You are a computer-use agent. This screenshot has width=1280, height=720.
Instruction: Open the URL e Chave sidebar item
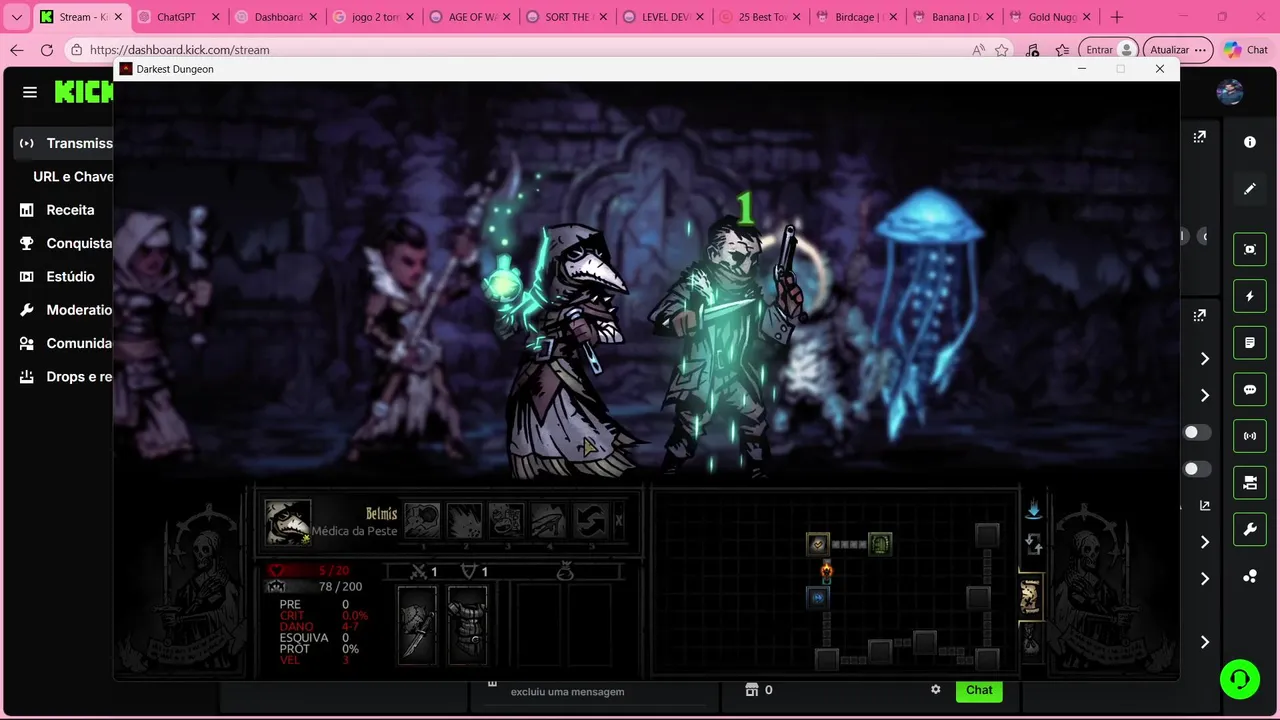(x=73, y=176)
